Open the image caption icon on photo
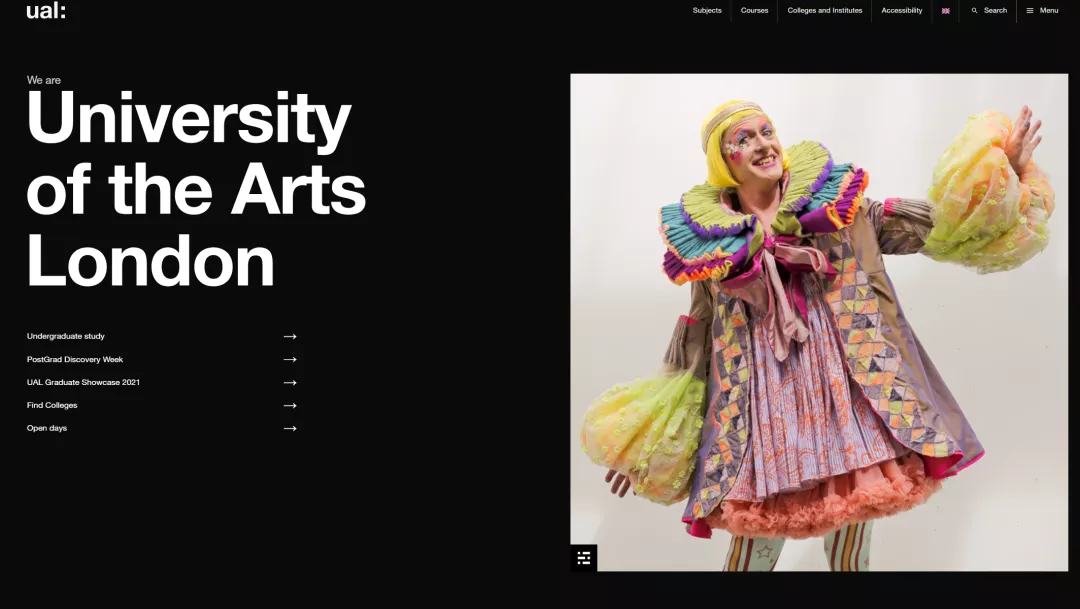Image resolution: width=1080 pixels, height=609 pixels. [x=583, y=558]
